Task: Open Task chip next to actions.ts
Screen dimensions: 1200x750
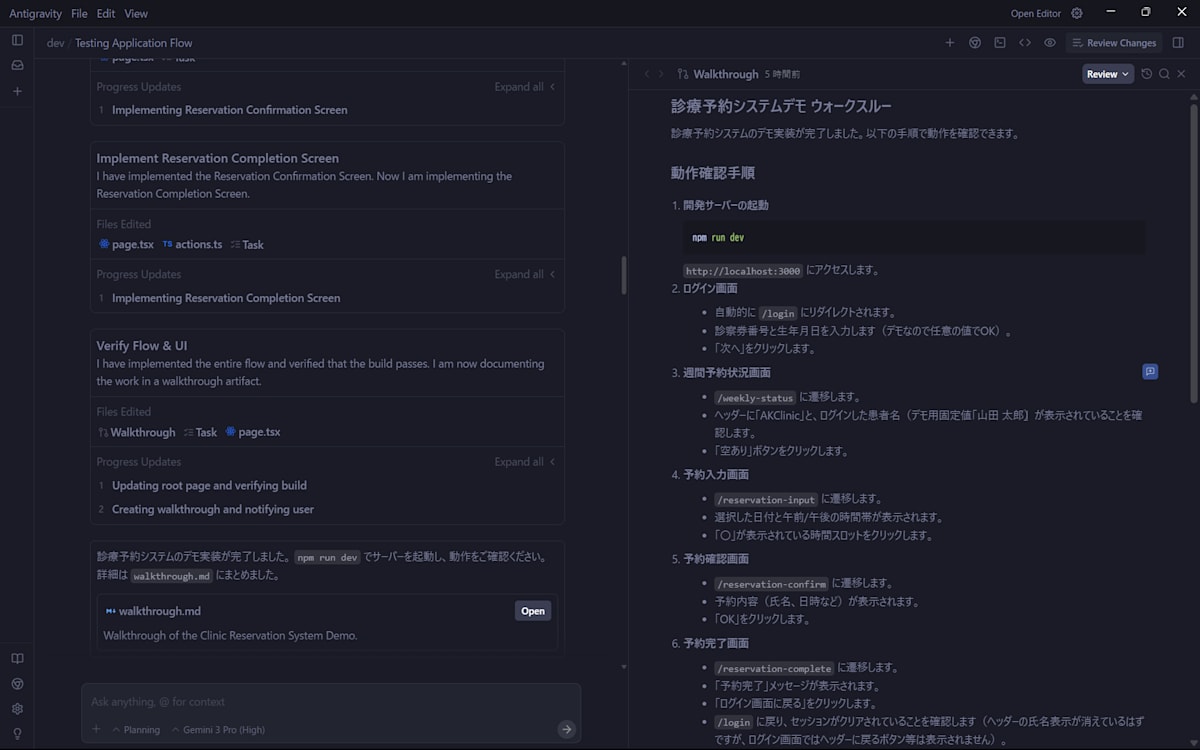Action: pyautogui.click(x=247, y=244)
